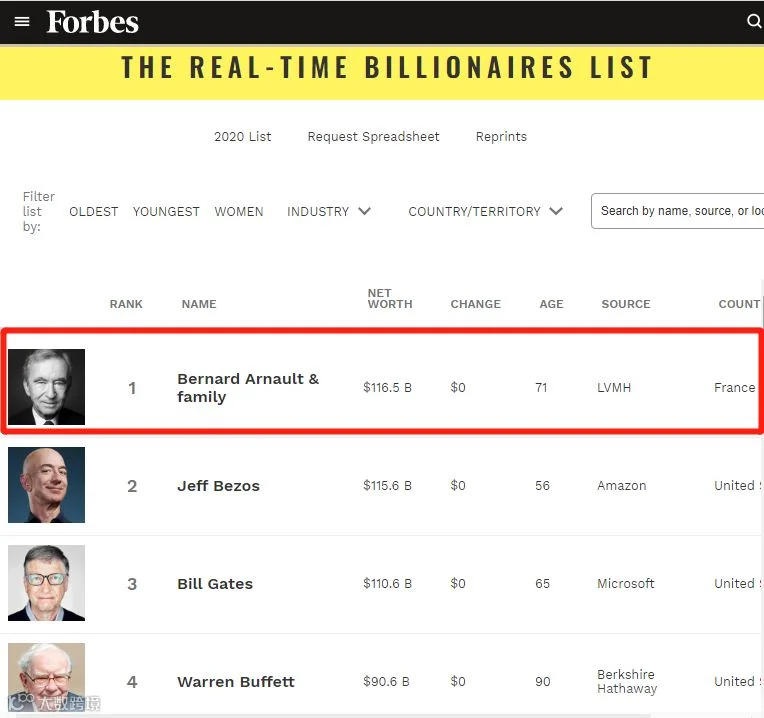Image resolution: width=764 pixels, height=718 pixels.
Task: Open the search magnifier icon
Action: click(x=754, y=22)
